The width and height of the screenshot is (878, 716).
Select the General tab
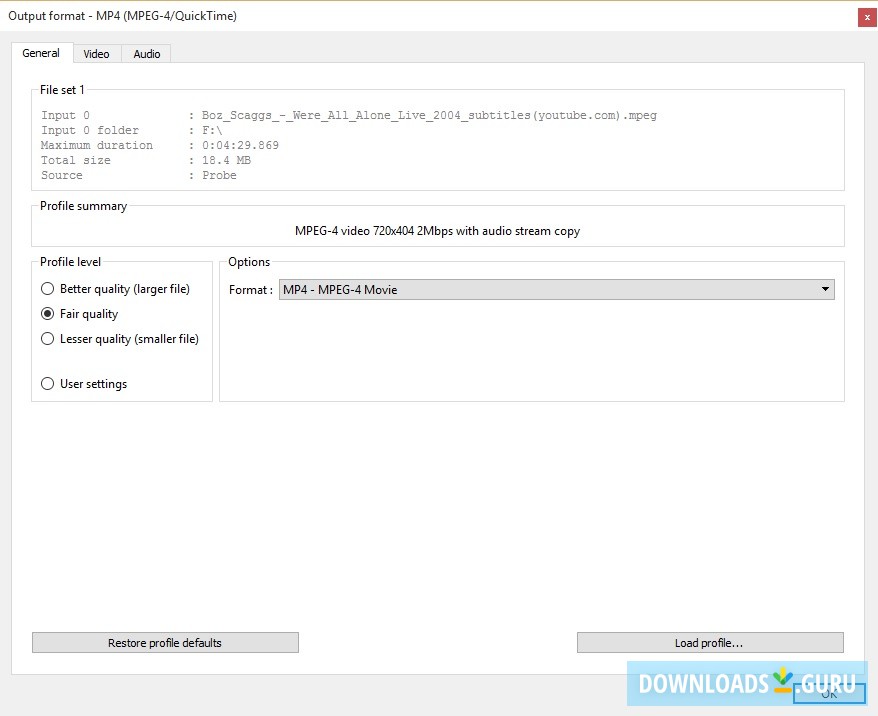click(40, 53)
